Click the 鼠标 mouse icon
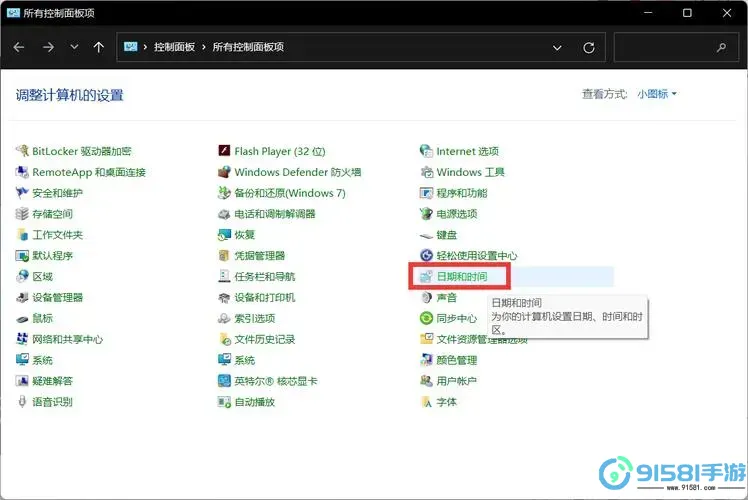This screenshot has height=500, width=748. click(23, 318)
